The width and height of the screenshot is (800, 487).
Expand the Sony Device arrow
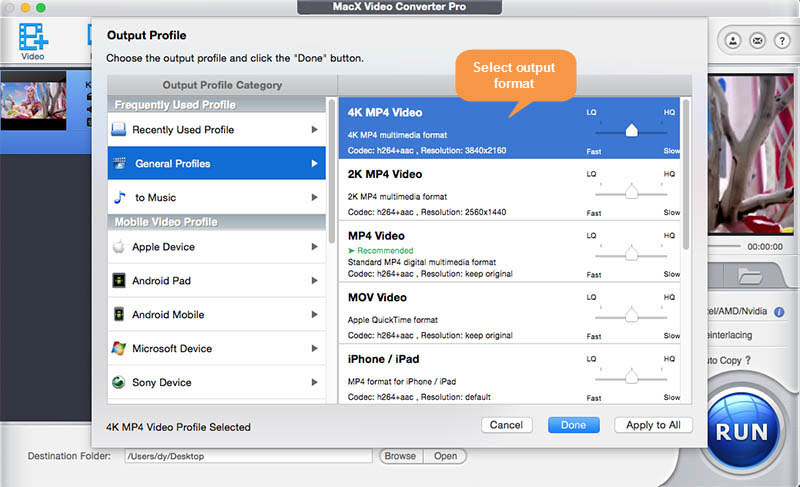(x=315, y=382)
